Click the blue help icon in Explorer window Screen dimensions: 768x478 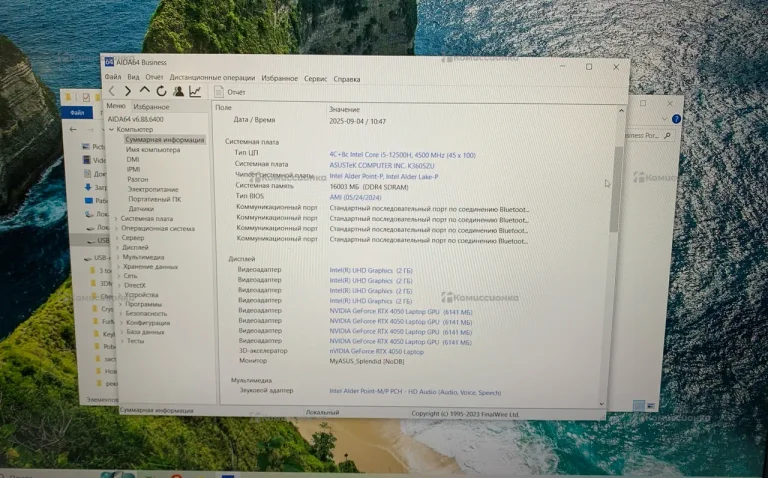(x=676, y=119)
